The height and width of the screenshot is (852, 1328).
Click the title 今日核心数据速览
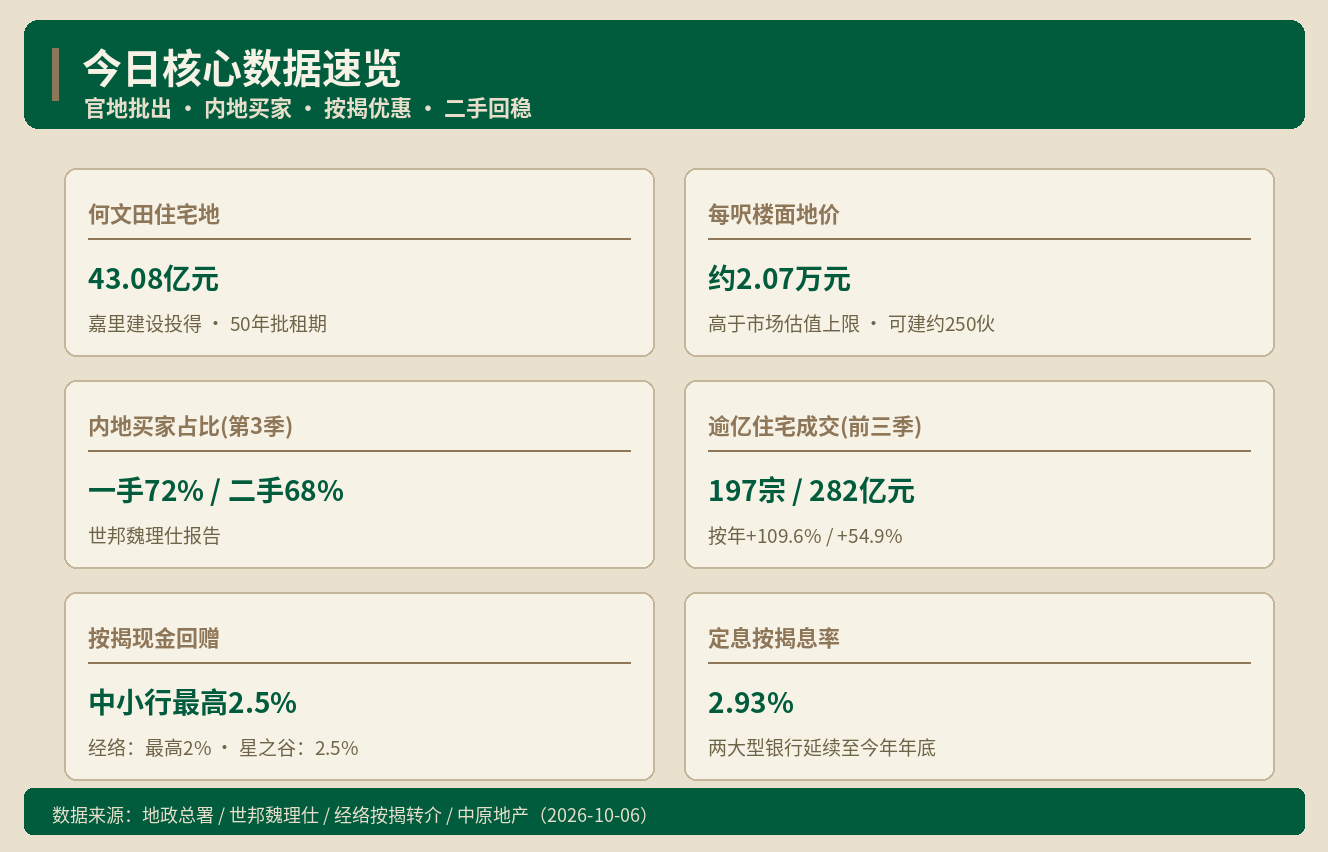pos(242,69)
